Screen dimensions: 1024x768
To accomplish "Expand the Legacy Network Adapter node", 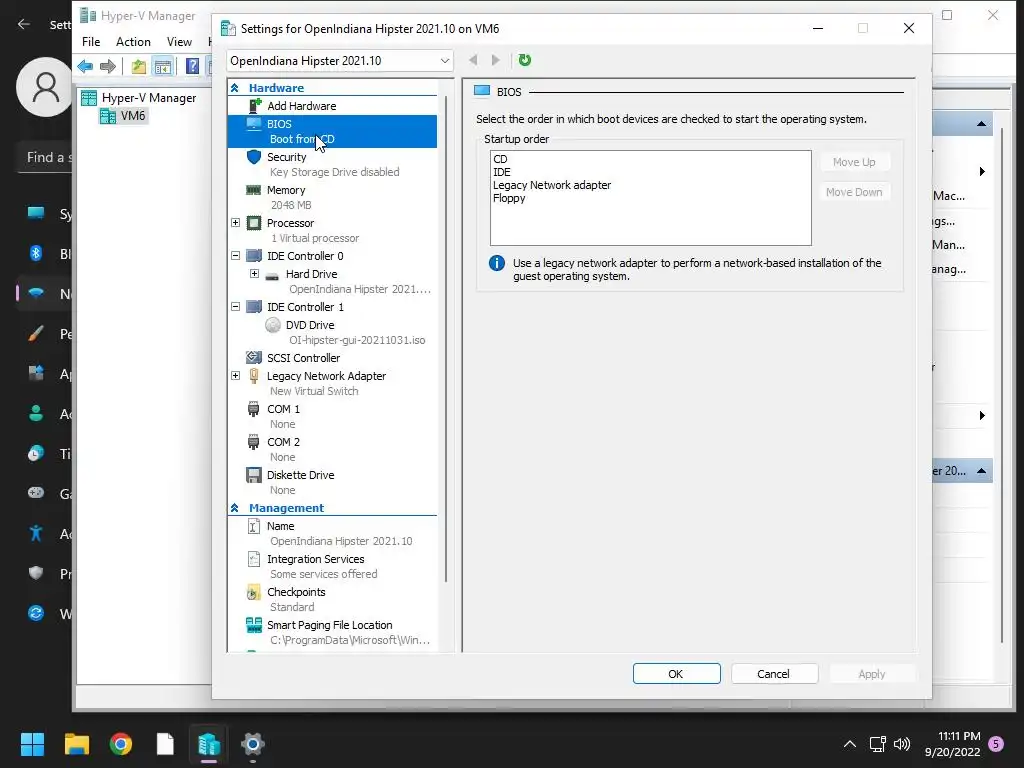I will pos(236,376).
